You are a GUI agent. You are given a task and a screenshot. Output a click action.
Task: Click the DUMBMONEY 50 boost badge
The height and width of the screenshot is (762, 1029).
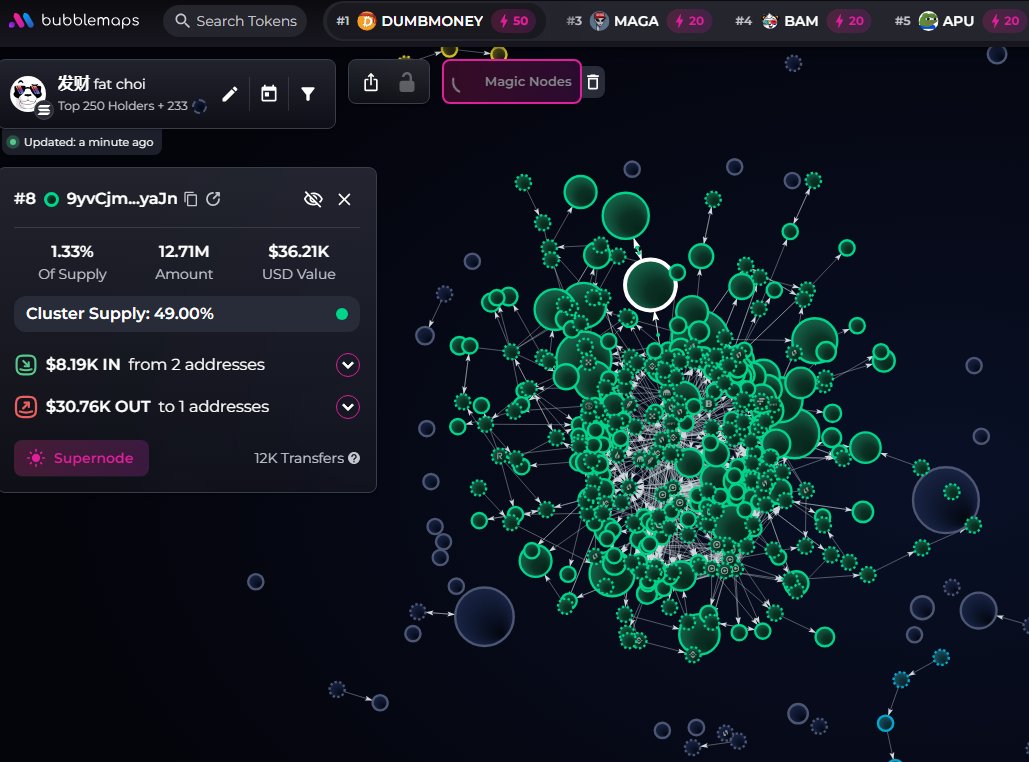[x=514, y=21]
